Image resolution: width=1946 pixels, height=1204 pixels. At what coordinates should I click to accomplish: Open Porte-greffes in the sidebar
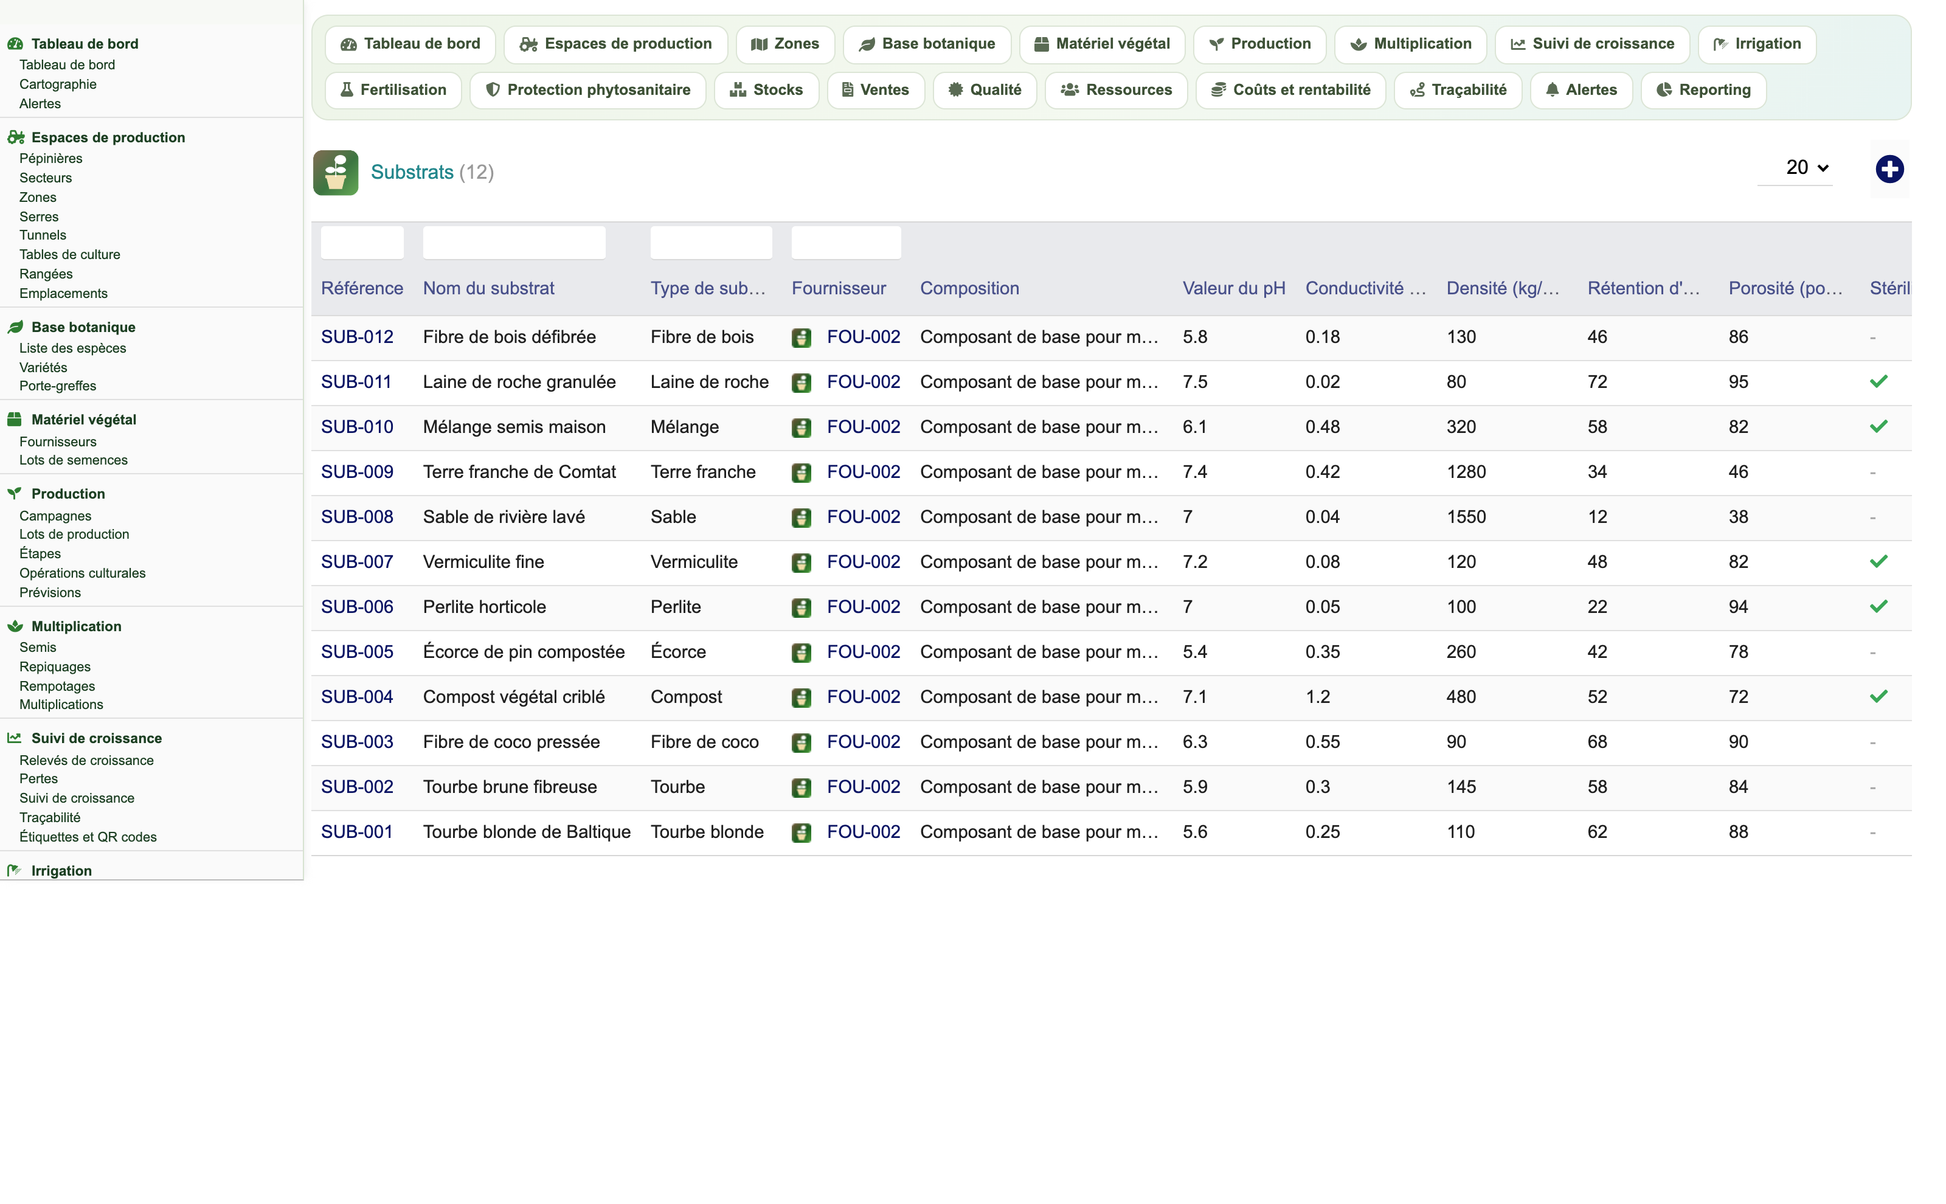coord(58,386)
